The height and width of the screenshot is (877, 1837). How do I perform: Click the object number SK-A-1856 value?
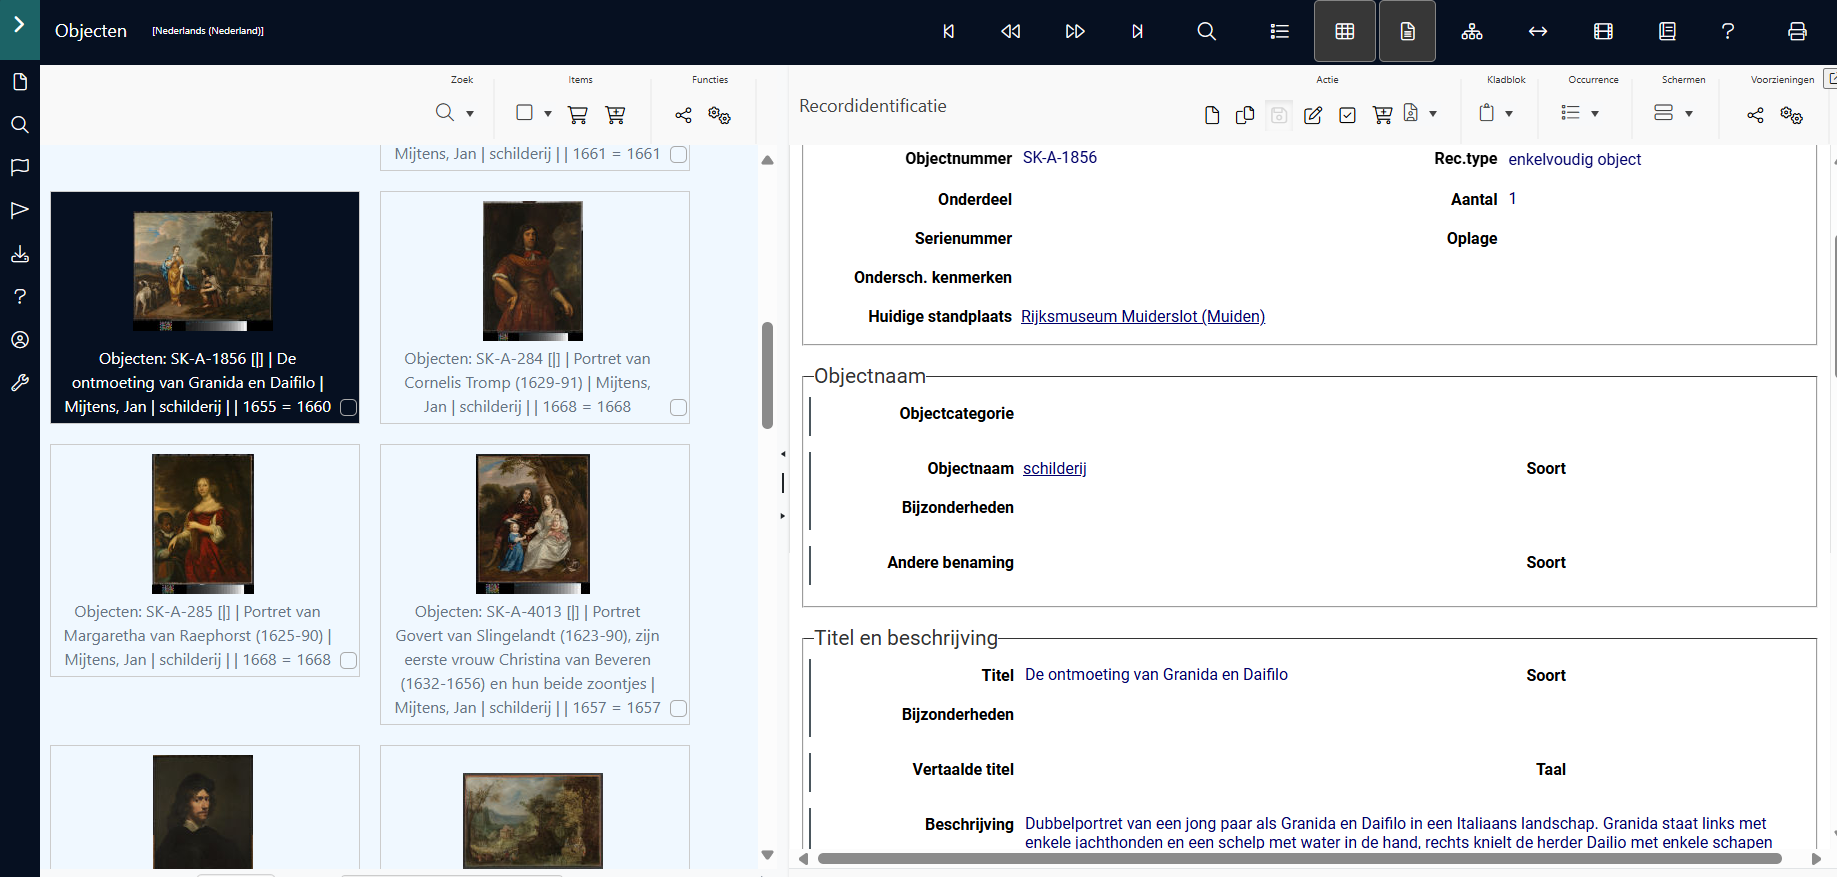(1060, 157)
